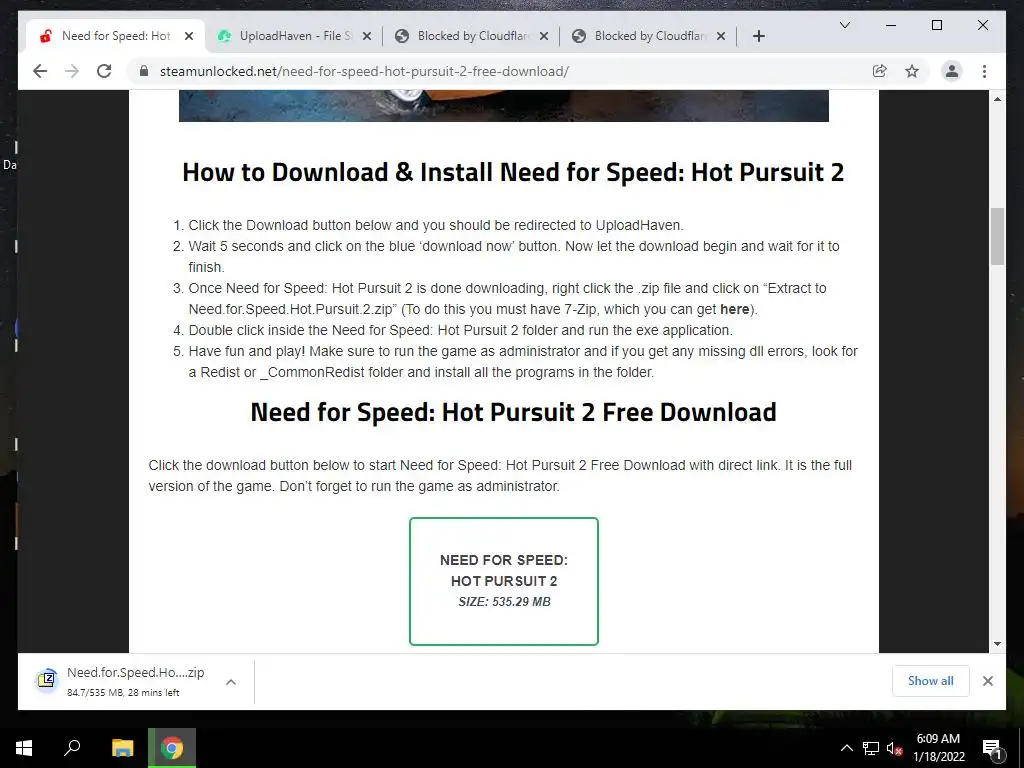Click the muted volume tray icon
Viewport: 1024px width, 768px height.
click(895, 748)
